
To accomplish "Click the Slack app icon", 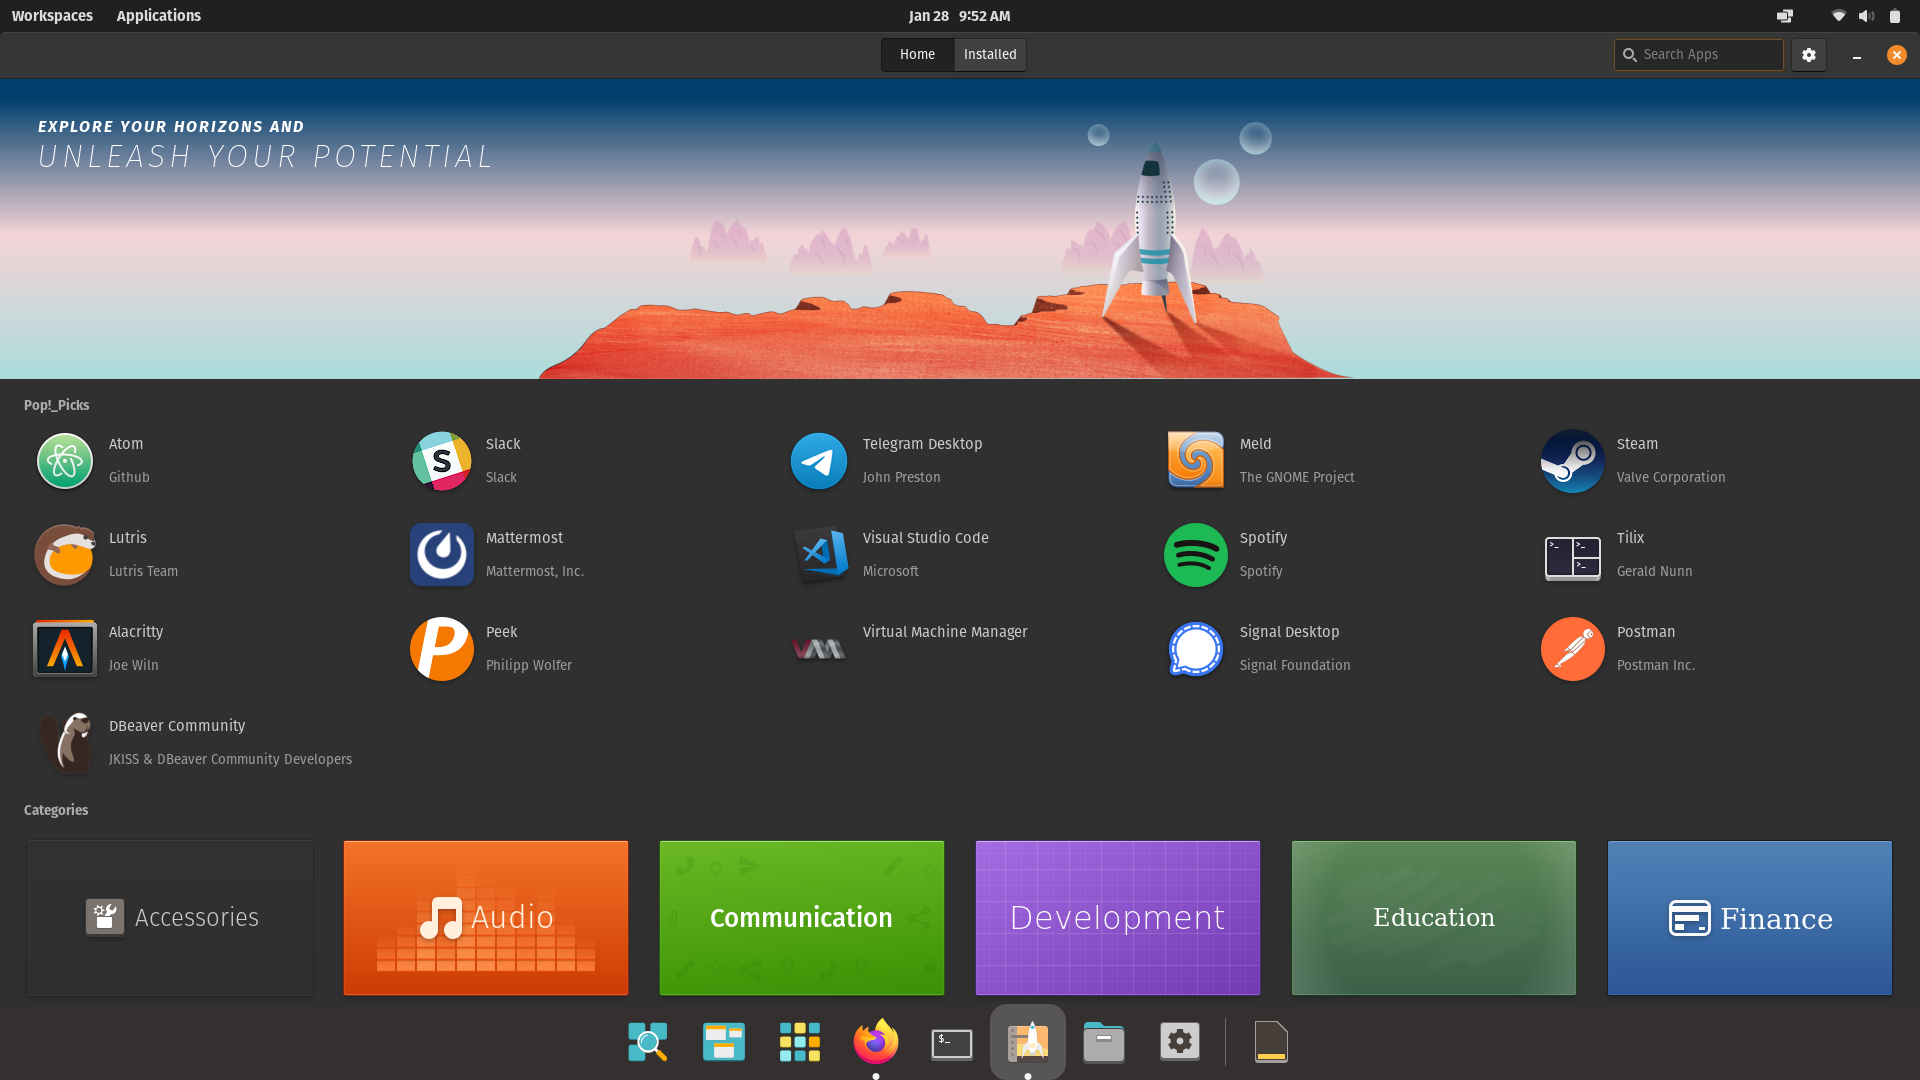I will point(442,461).
